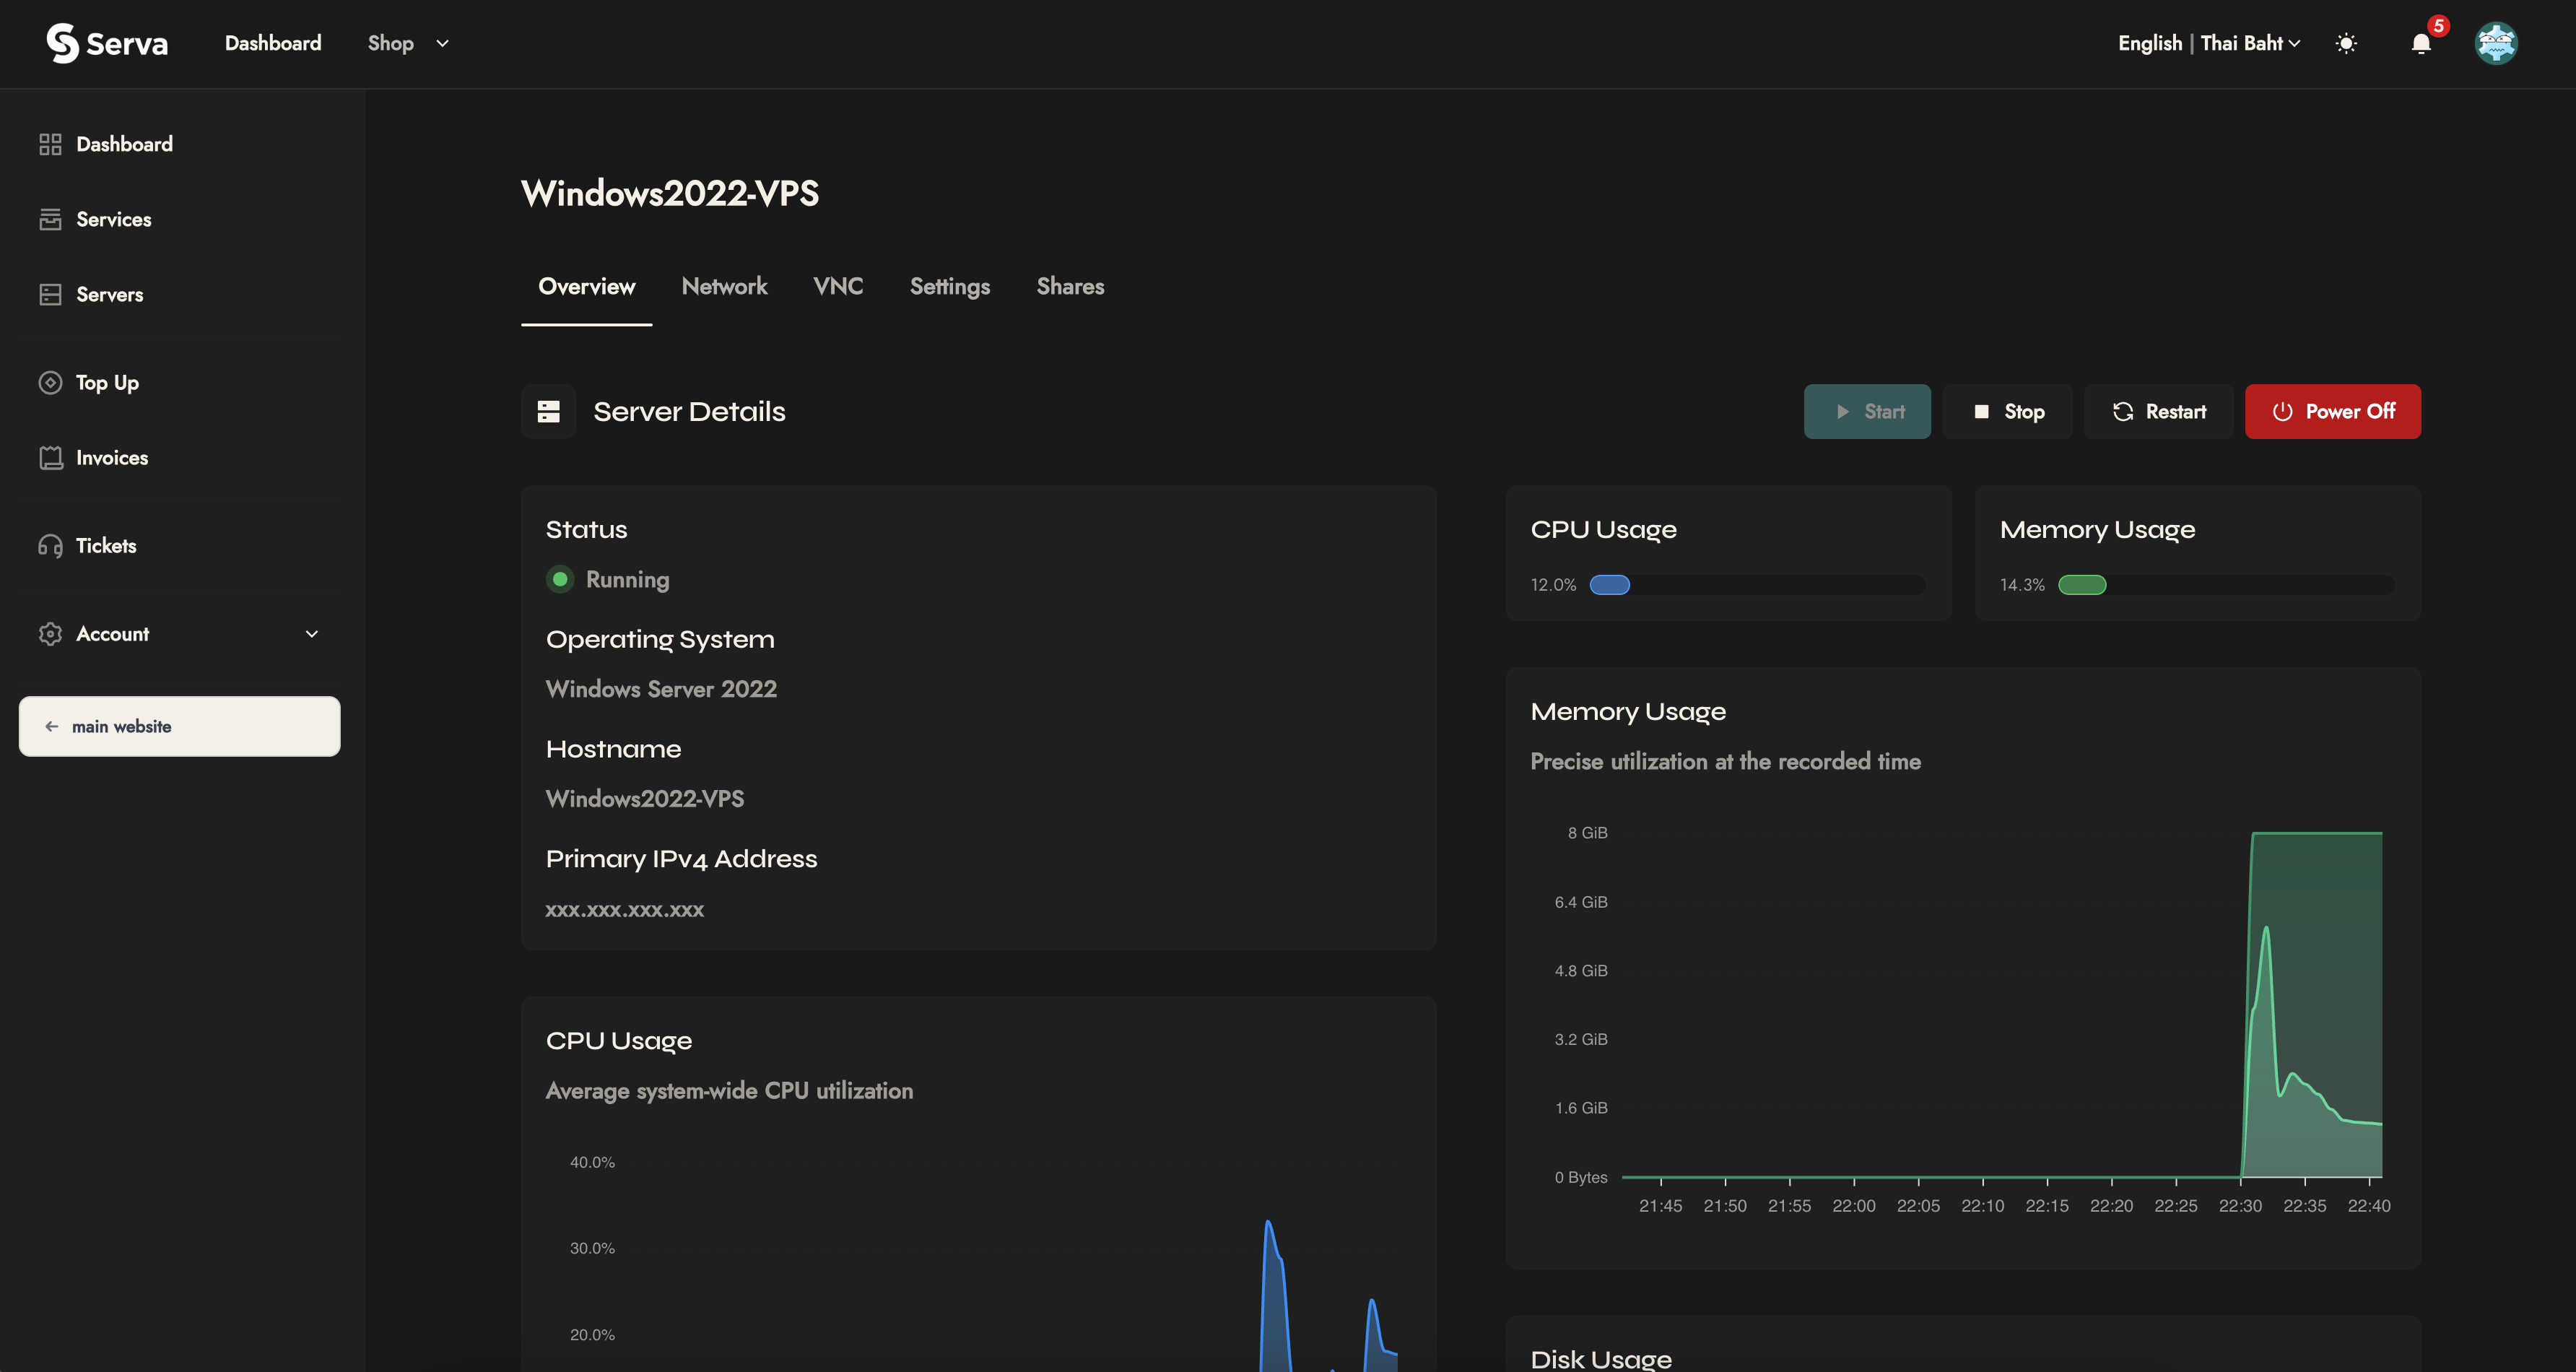
Task: Click the Invoices icon in sidebar
Action: (x=50, y=457)
